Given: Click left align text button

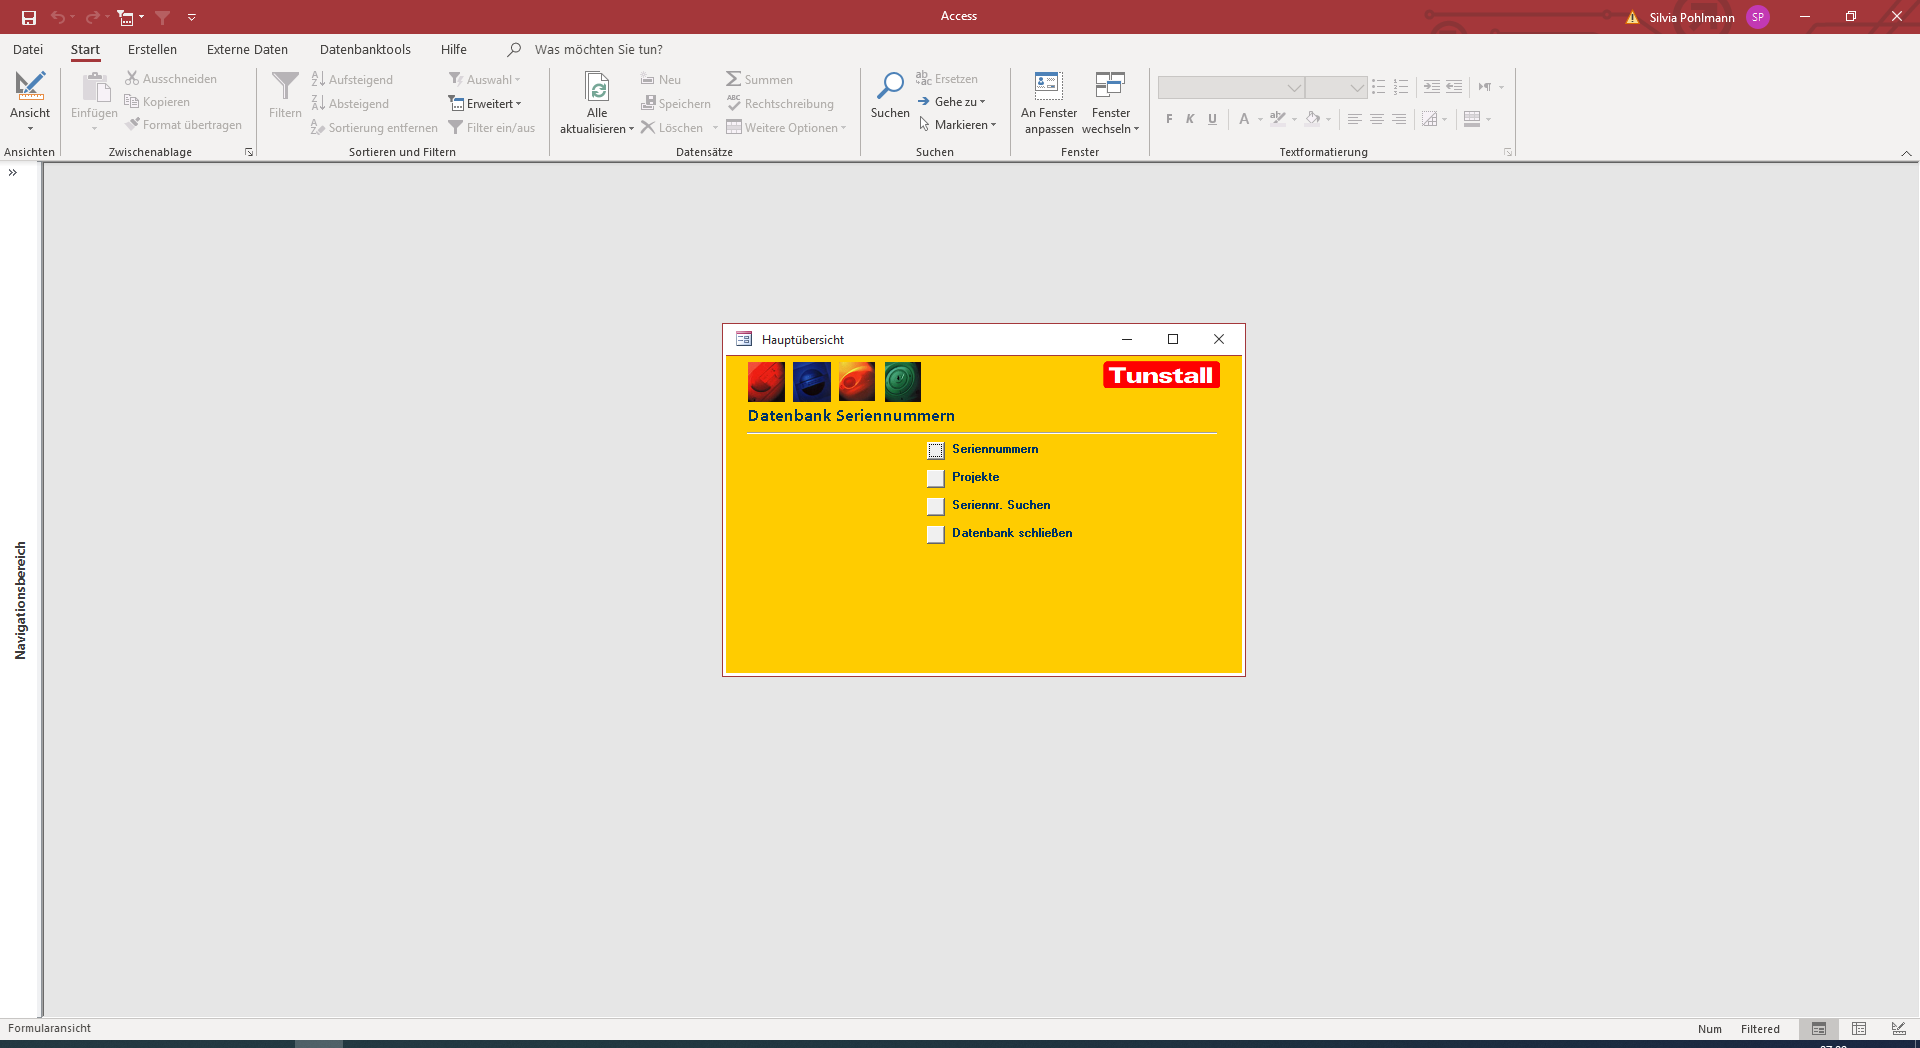Looking at the screenshot, I should point(1355,119).
